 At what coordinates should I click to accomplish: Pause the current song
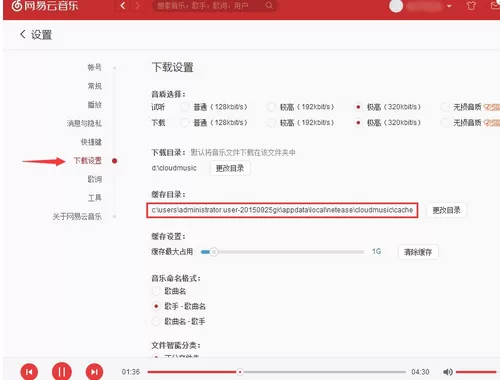[x=62, y=371]
